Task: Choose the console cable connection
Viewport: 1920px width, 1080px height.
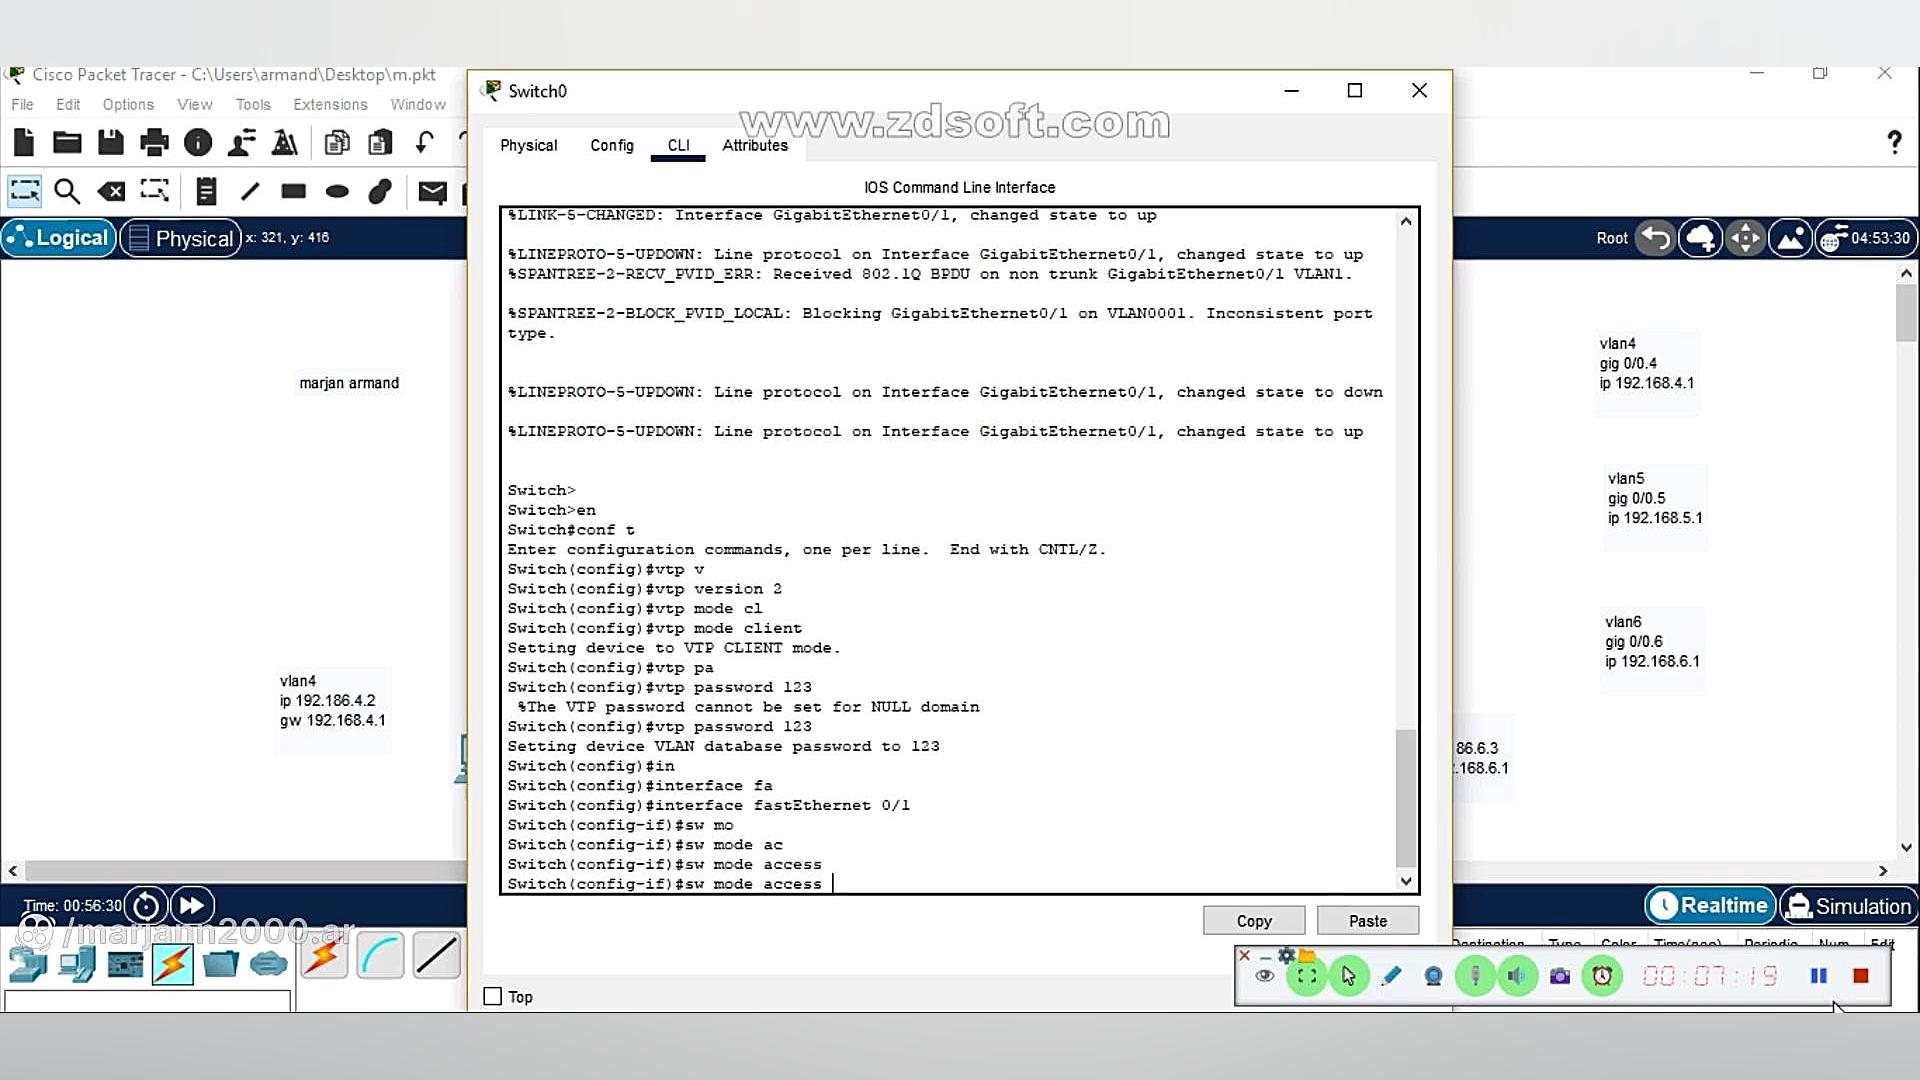Action: click(380, 957)
